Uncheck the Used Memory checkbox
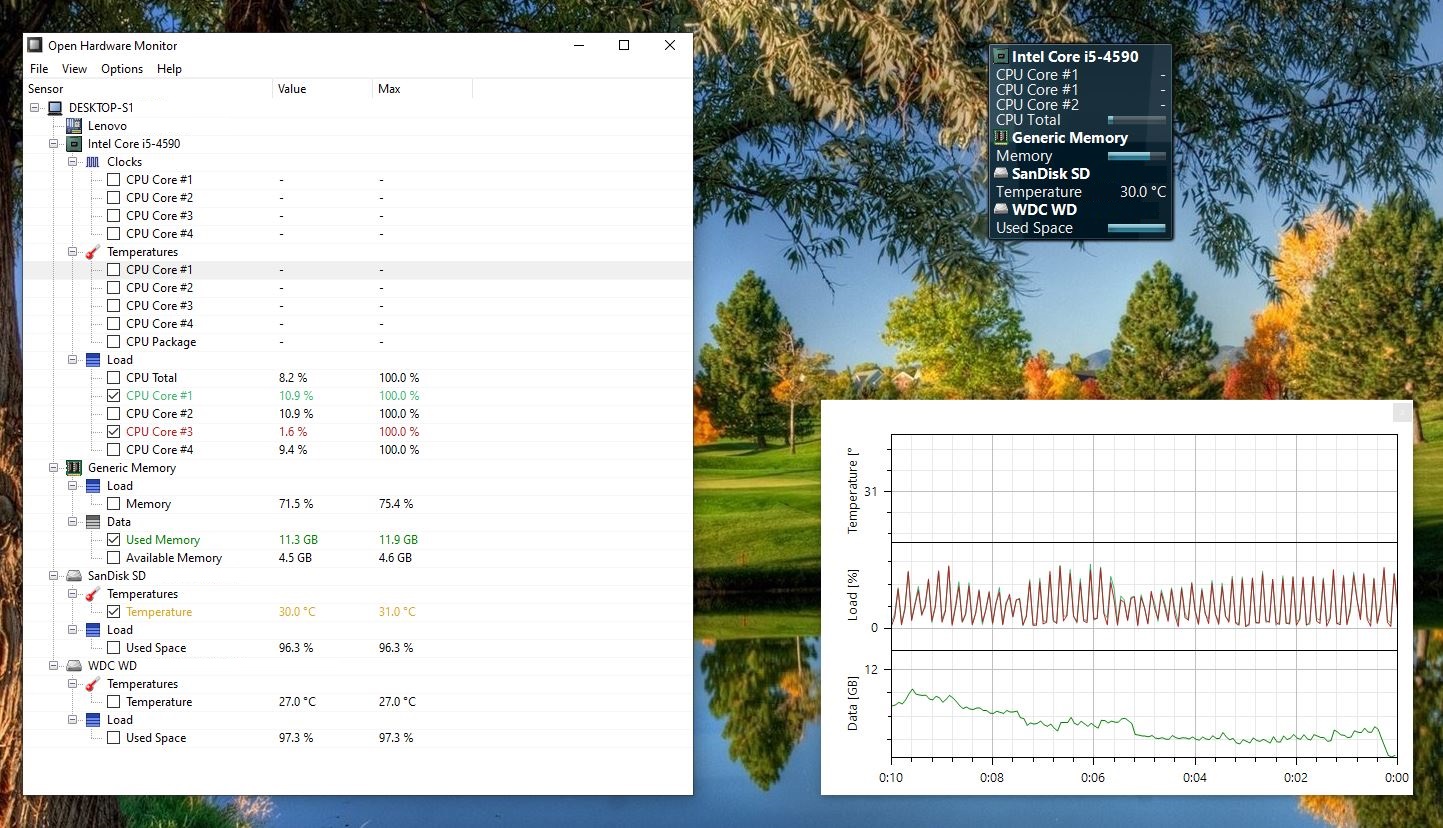This screenshot has width=1443, height=828. click(x=113, y=540)
